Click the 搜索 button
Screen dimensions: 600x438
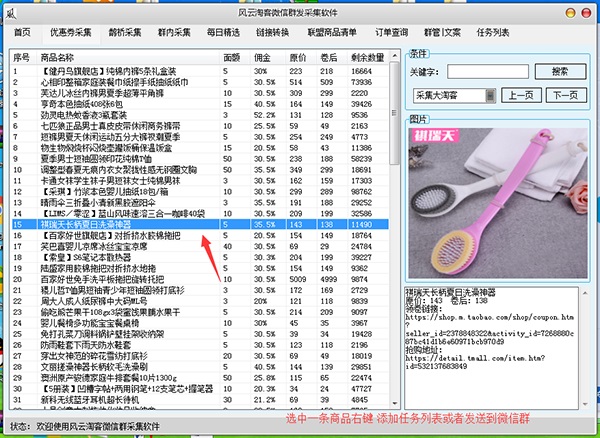point(560,72)
